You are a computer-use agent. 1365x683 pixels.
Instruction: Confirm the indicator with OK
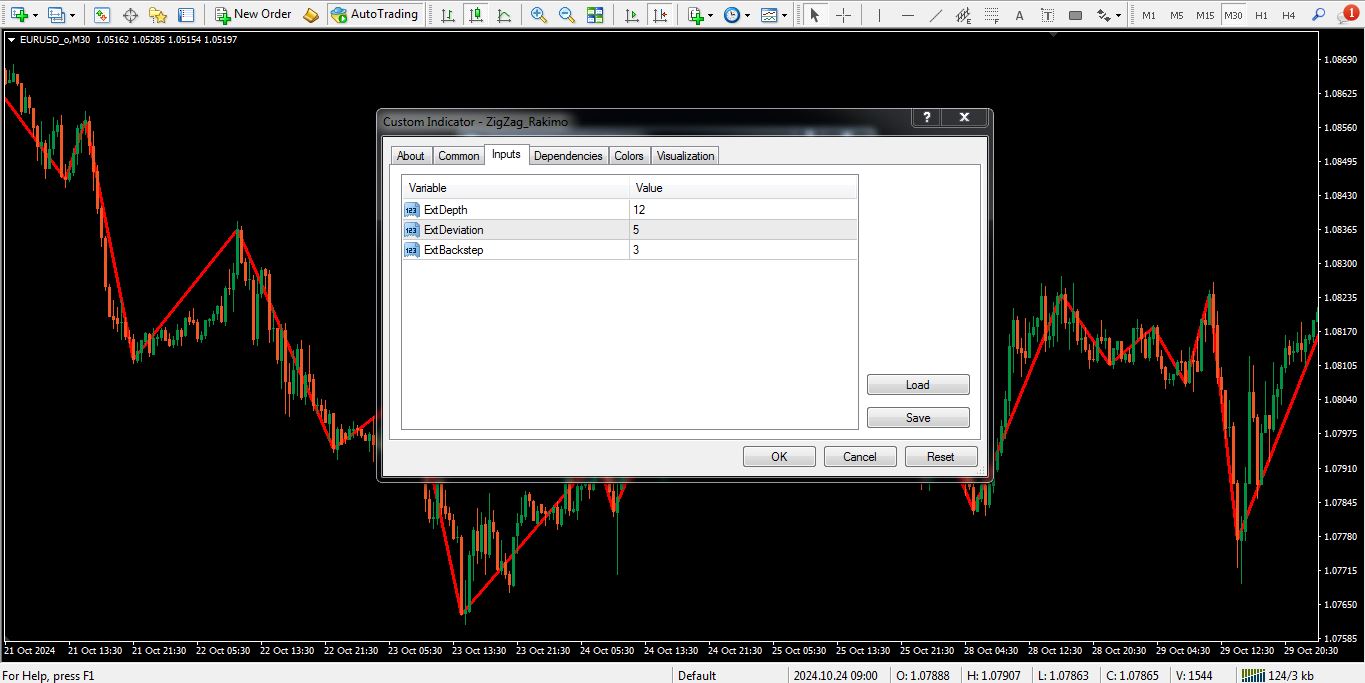click(x=779, y=457)
